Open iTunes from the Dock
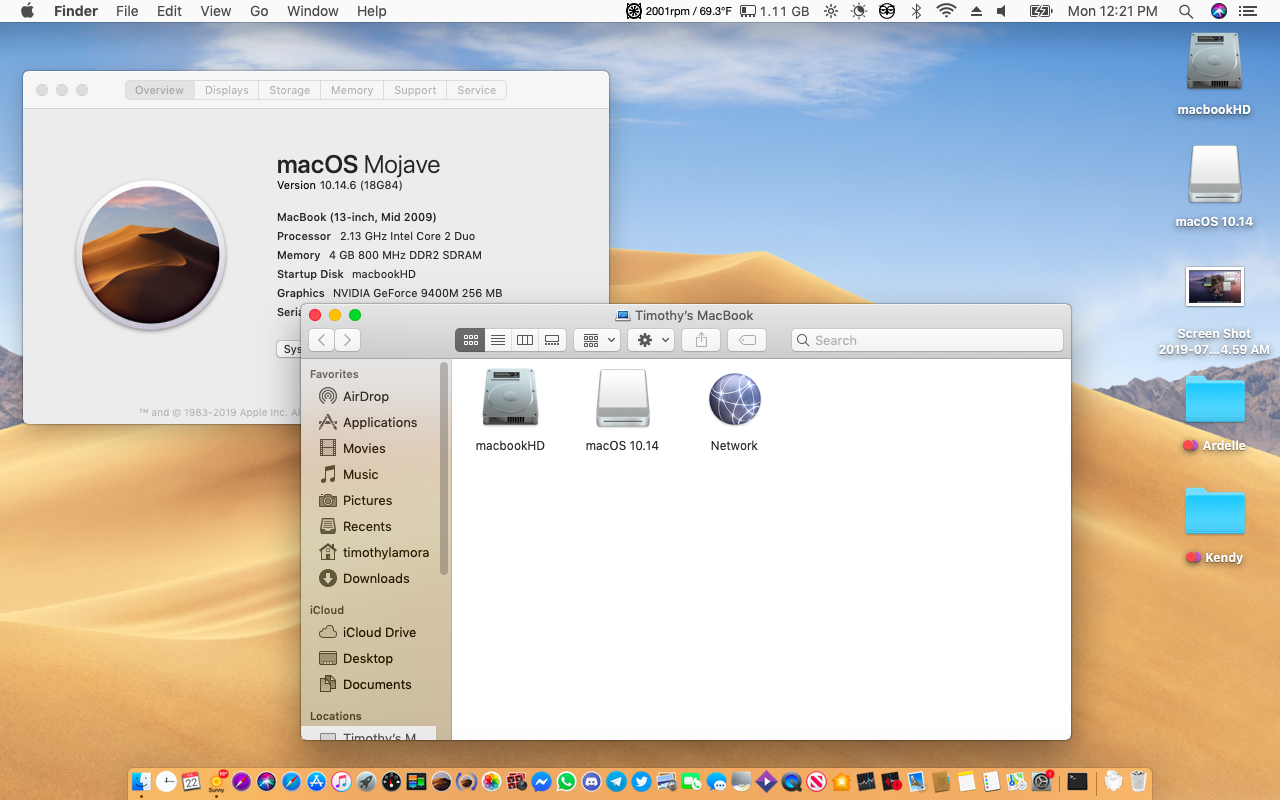Image resolution: width=1280 pixels, height=800 pixels. (341, 781)
